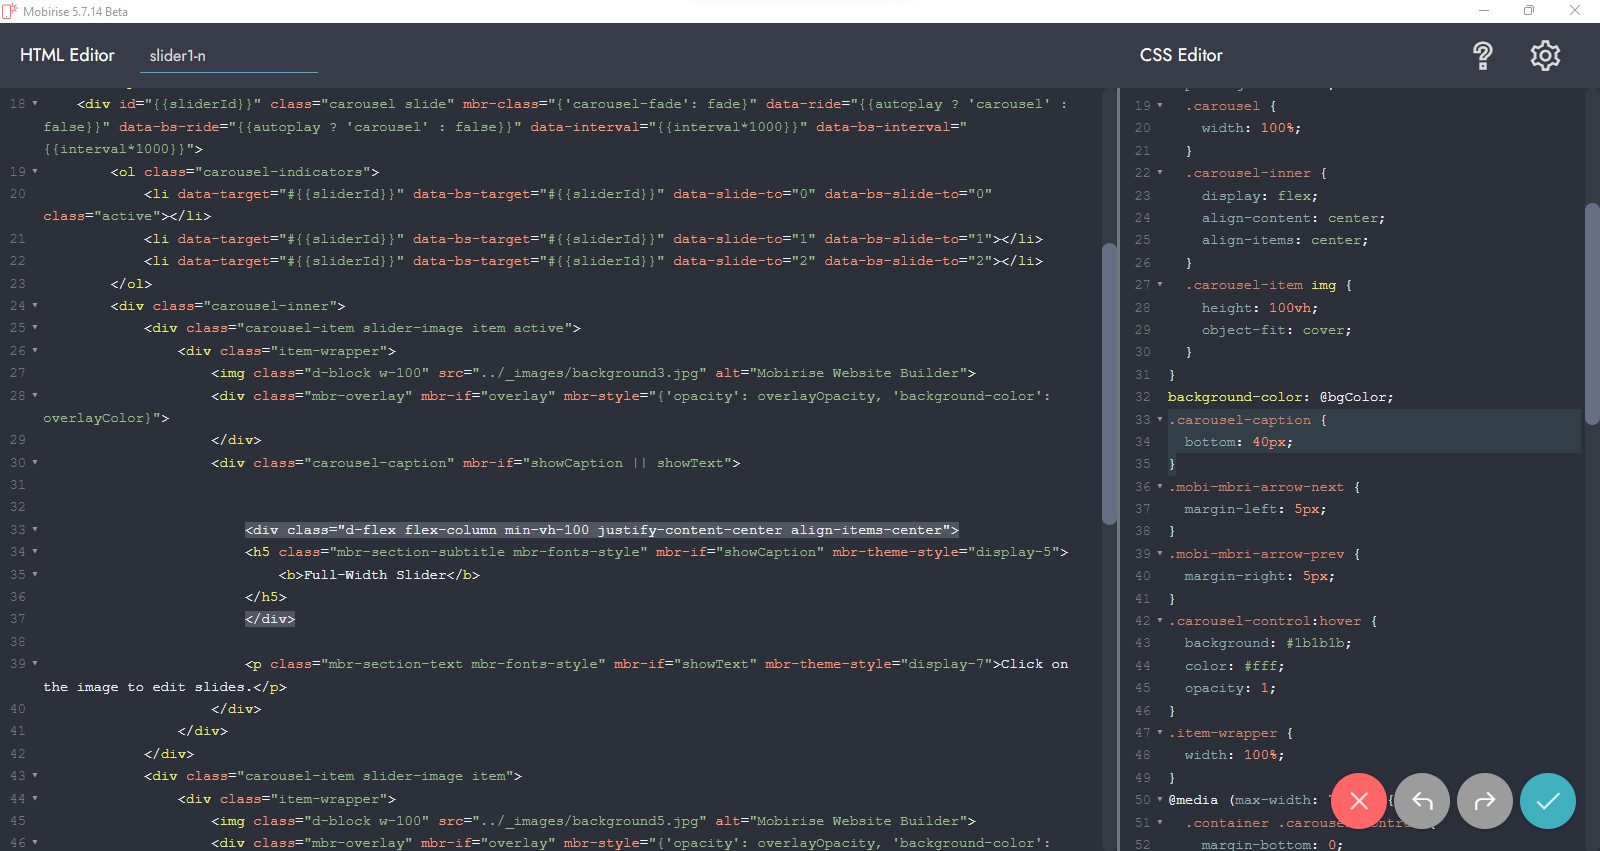
Task: Collapse the .carousel-caption rule at CSS line 33
Action: point(1160,420)
